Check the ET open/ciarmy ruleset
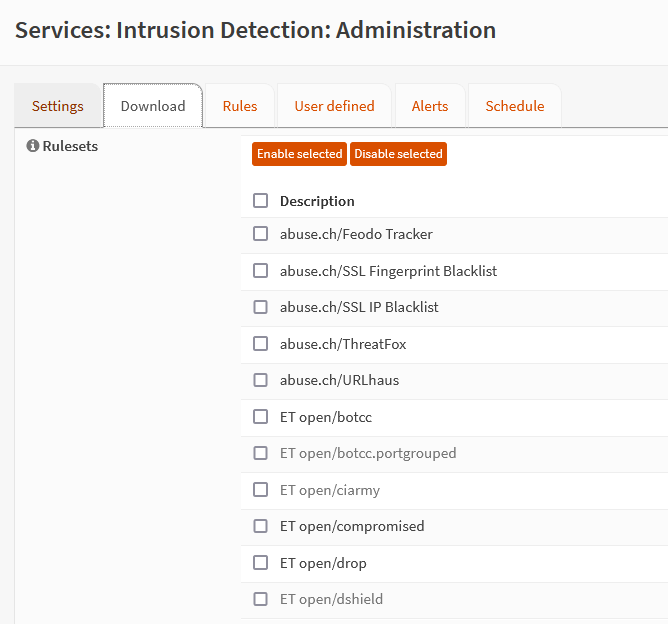The height and width of the screenshot is (624, 668). click(261, 490)
